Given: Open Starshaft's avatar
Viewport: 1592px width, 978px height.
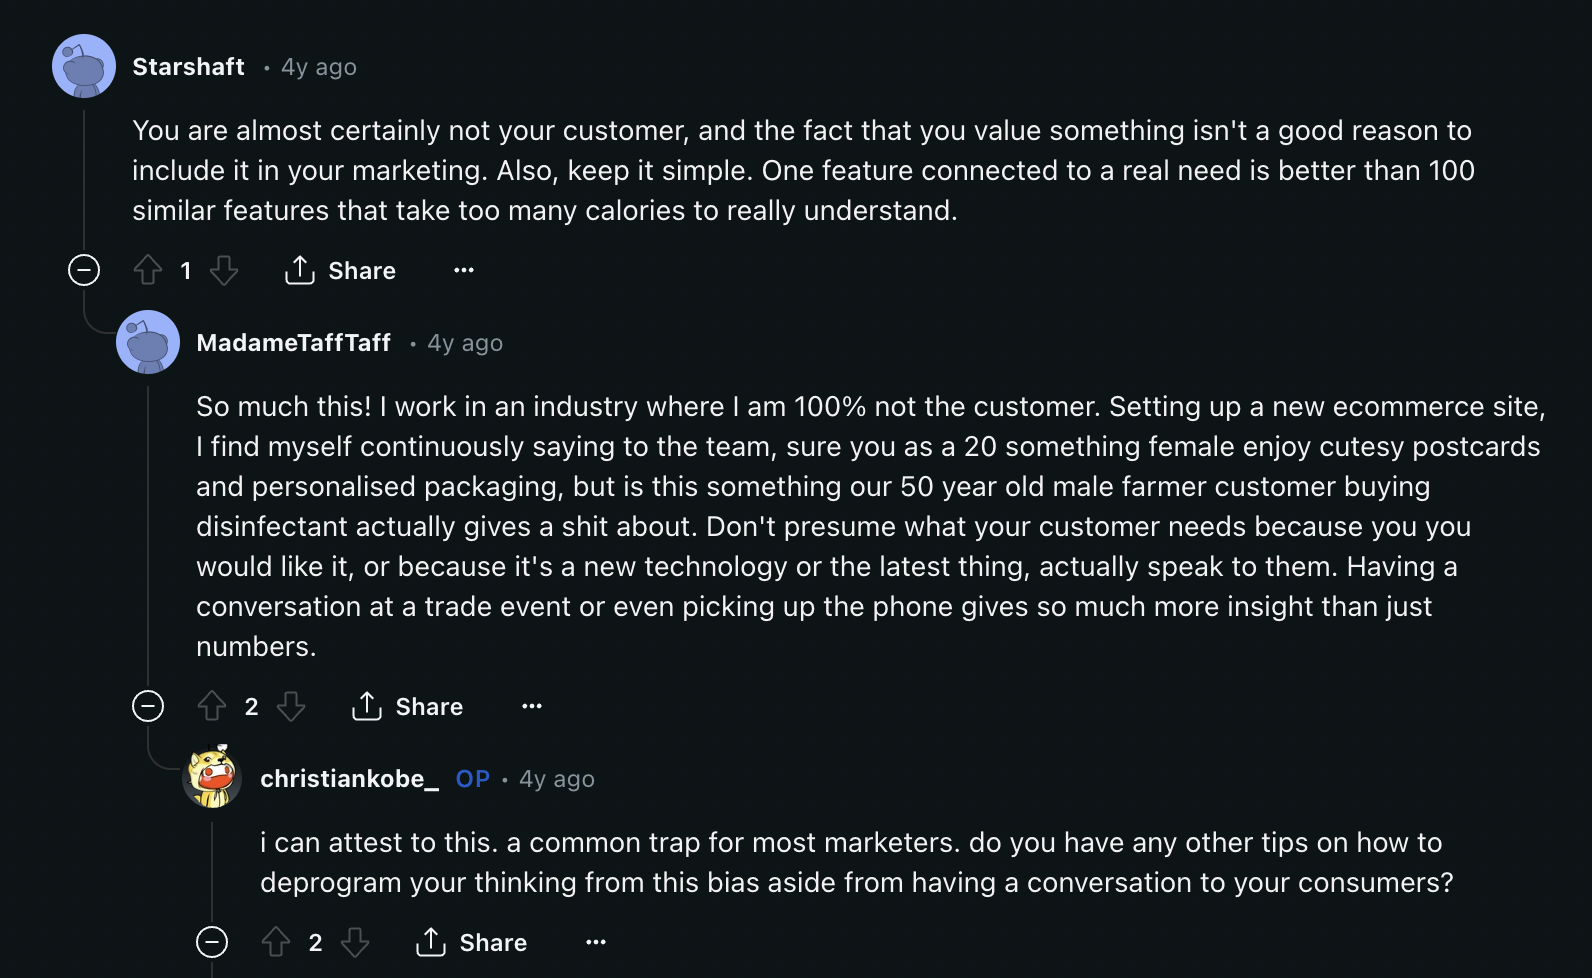Looking at the screenshot, I should (84, 66).
